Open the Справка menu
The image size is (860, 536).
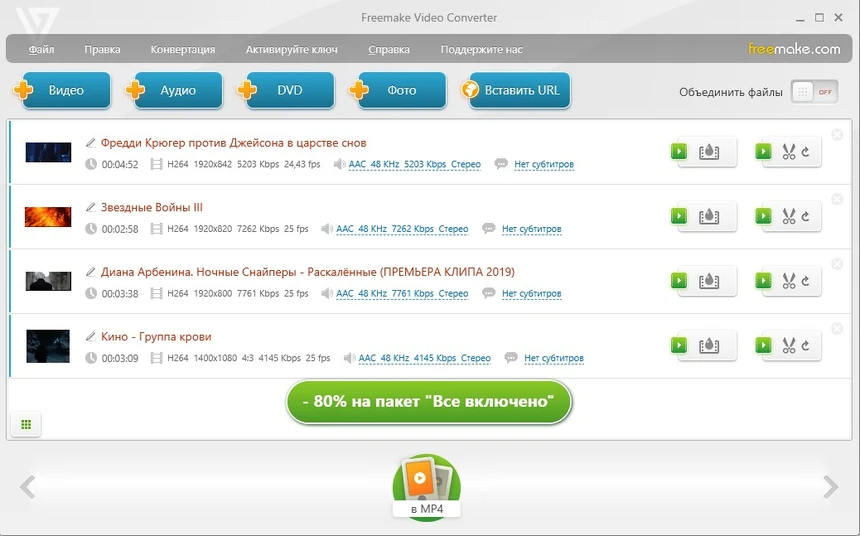[x=389, y=49]
